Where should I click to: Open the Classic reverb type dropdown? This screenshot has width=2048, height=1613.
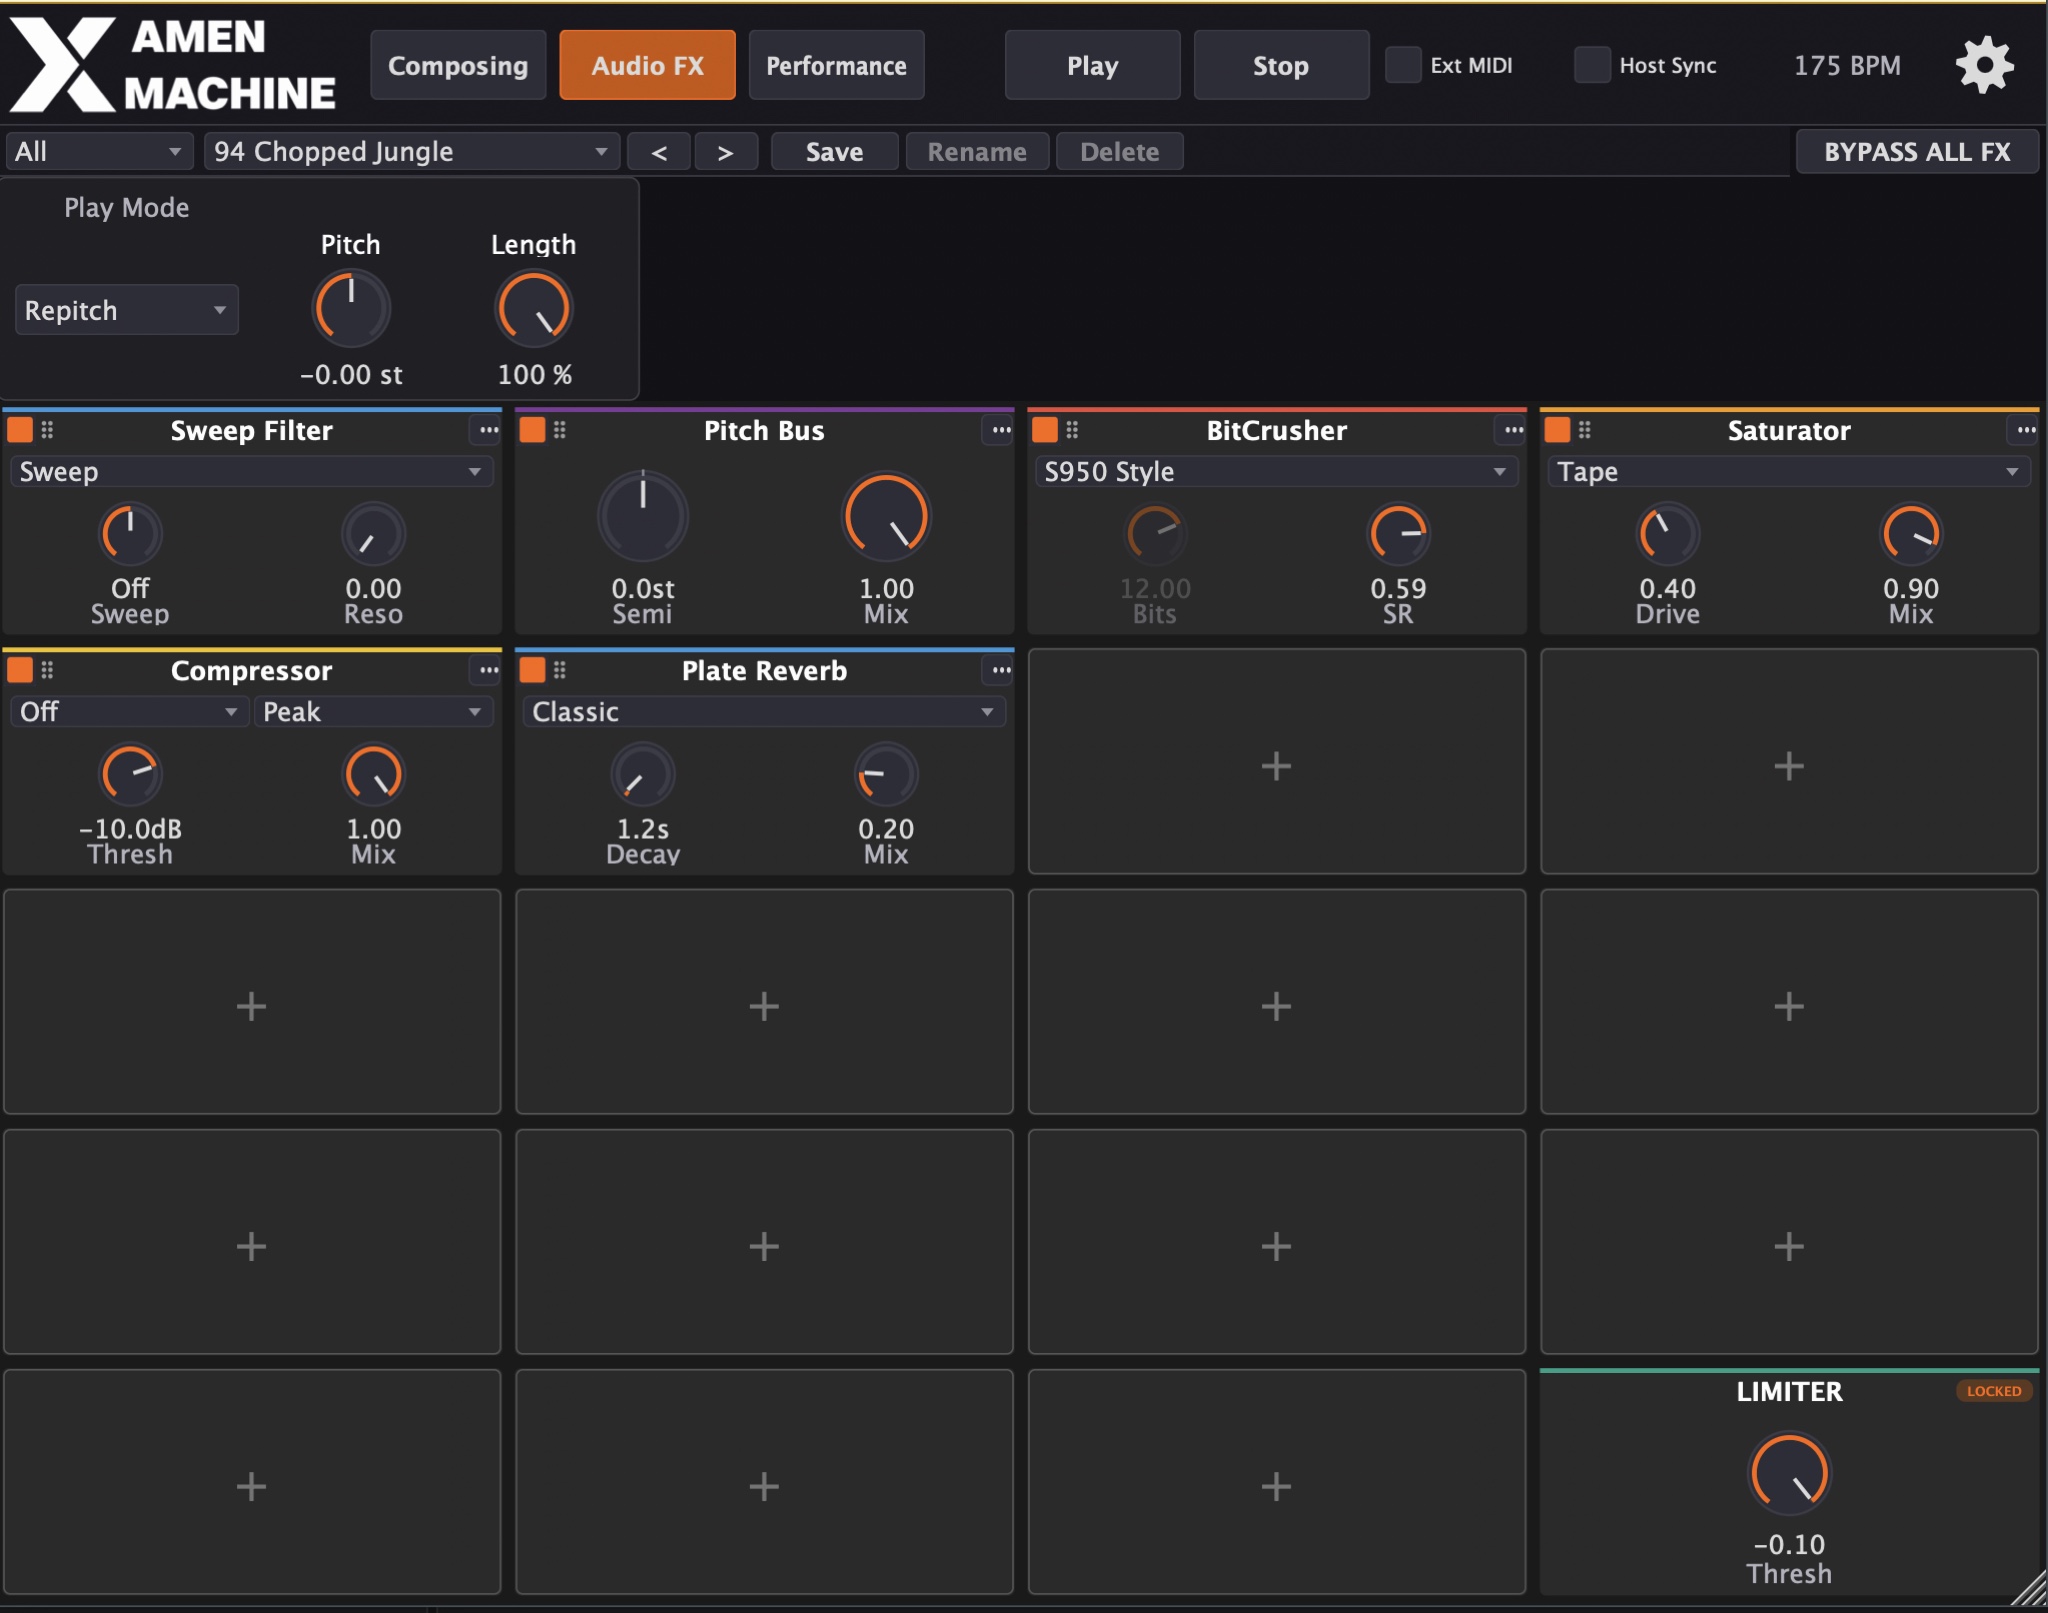pyautogui.click(x=764, y=712)
